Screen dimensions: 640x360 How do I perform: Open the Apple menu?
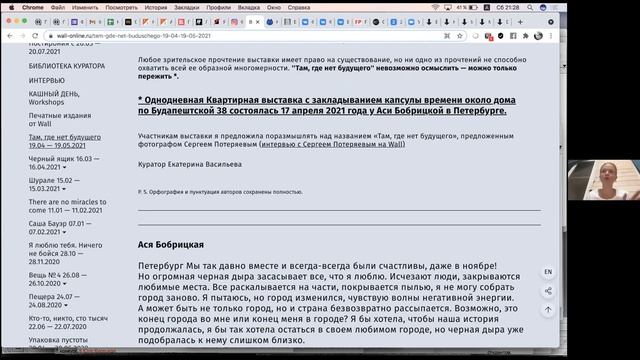coord(11,7)
